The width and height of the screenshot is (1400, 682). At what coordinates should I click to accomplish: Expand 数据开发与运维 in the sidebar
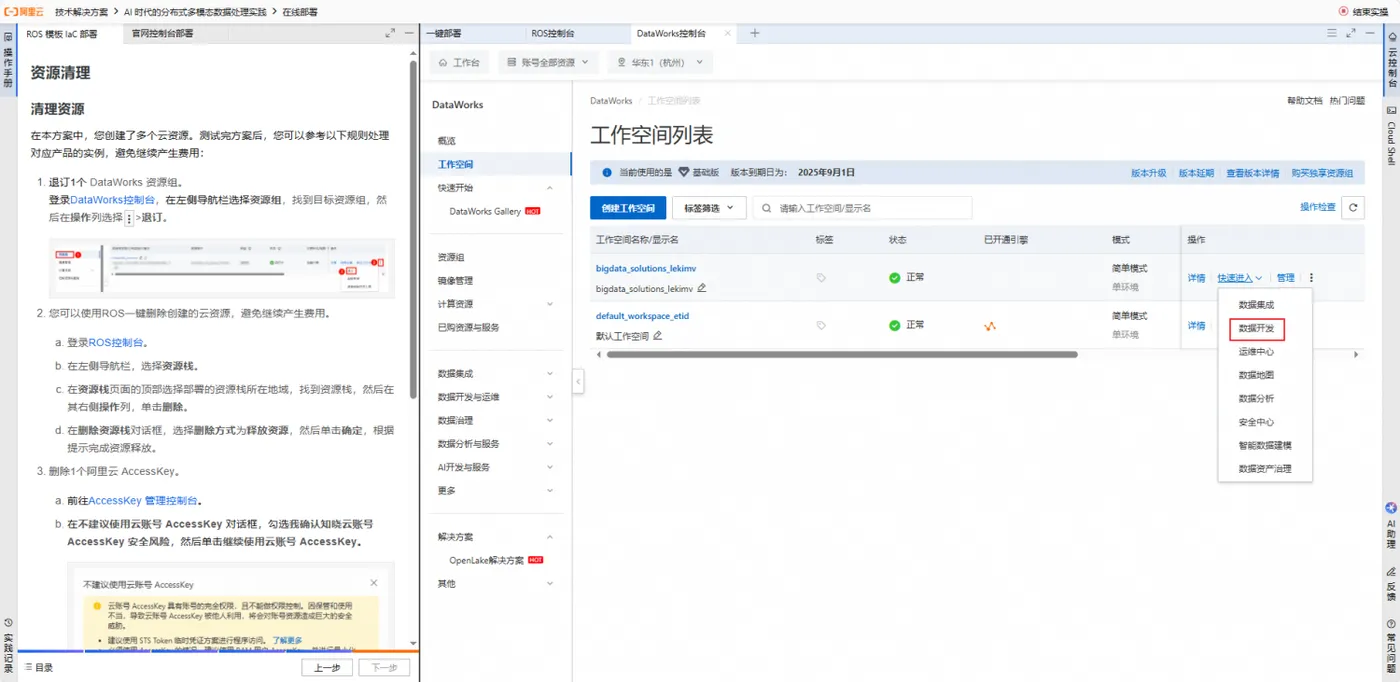(549, 397)
